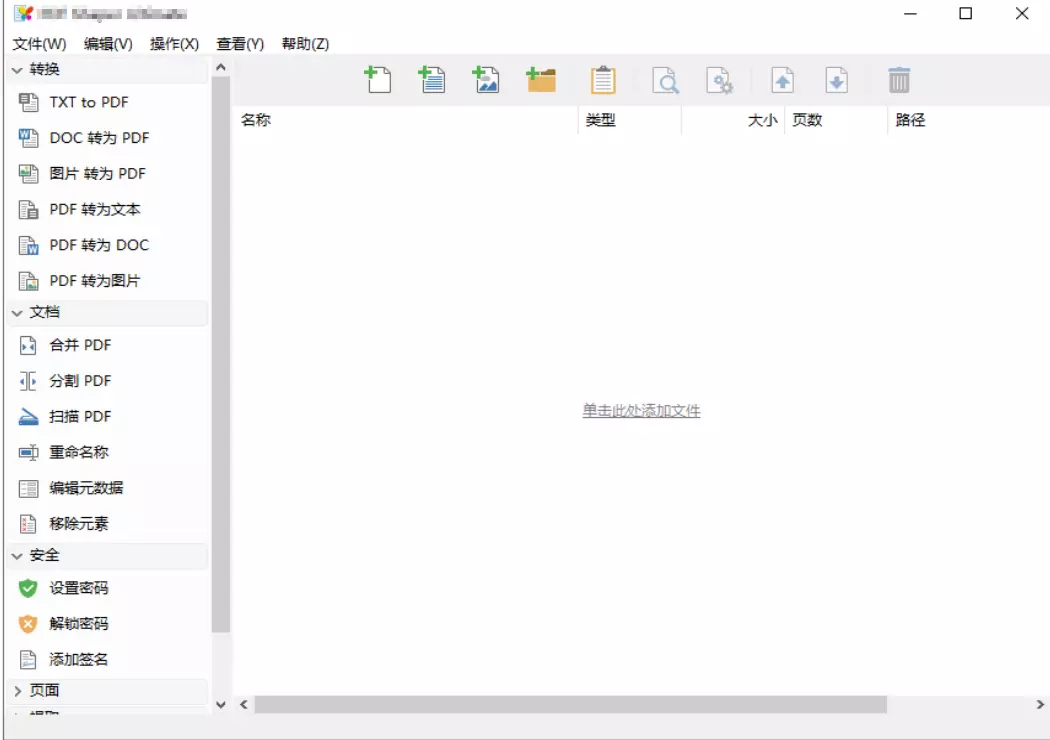
Task: Open the 操作(X) menu
Action: (174, 44)
